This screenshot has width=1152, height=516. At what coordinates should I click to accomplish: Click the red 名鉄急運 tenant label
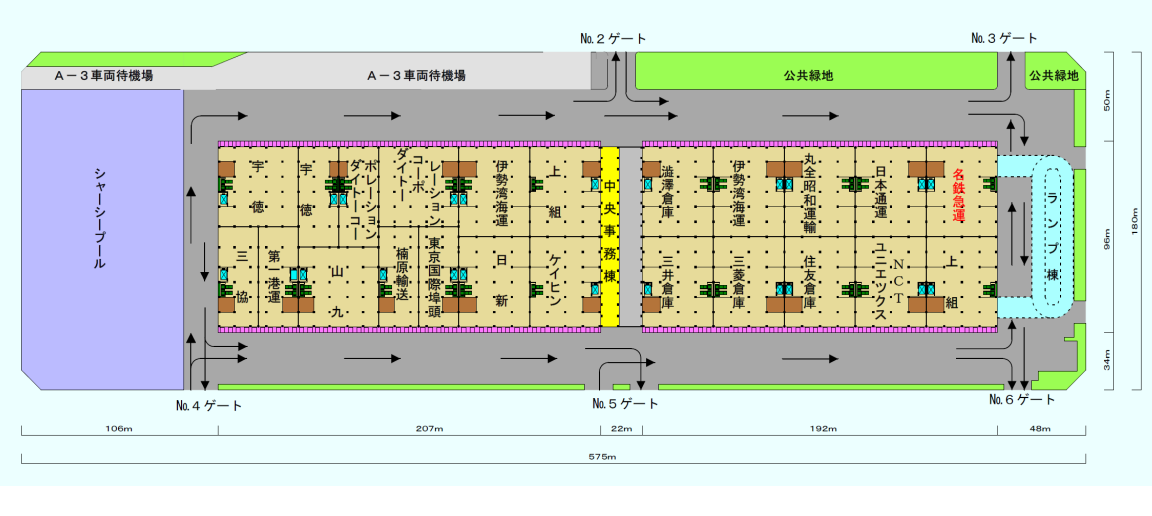click(958, 196)
